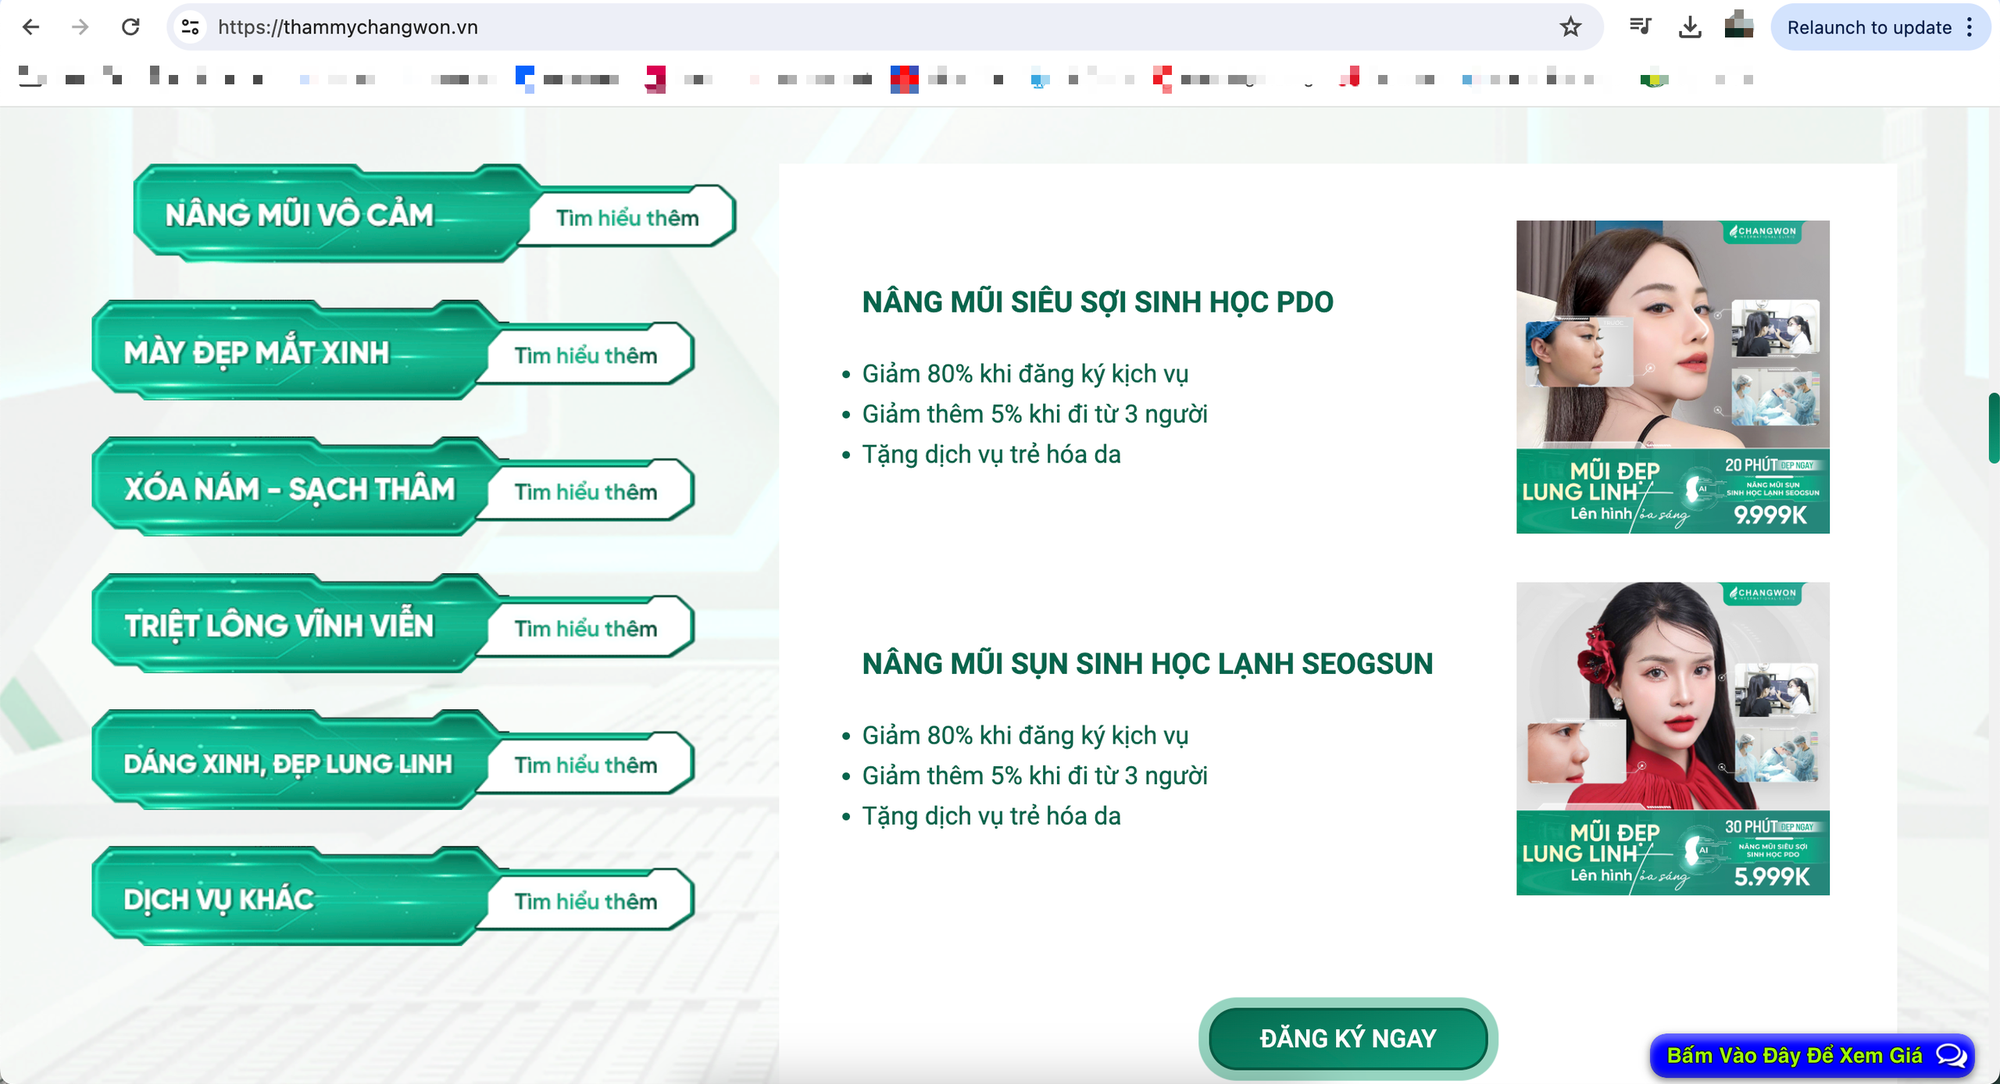Image resolution: width=2000 pixels, height=1084 pixels.
Task: Click the browser reload/refresh icon
Action: pyautogui.click(x=129, y=25)
